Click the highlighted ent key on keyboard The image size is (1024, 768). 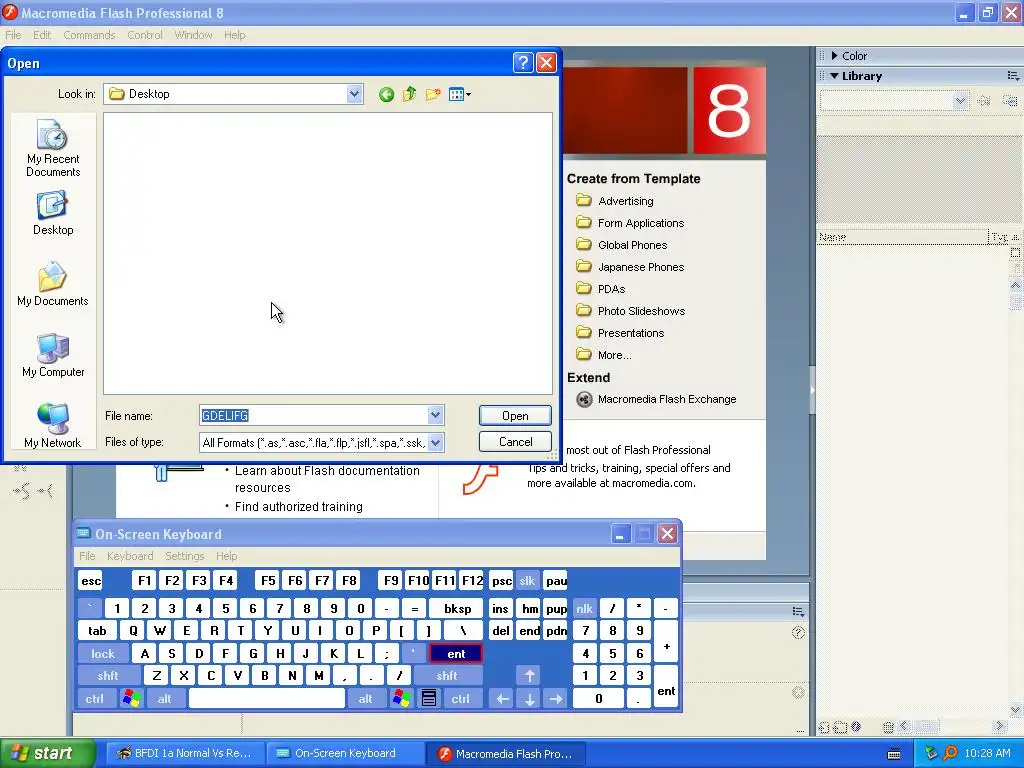pos(456,654)
